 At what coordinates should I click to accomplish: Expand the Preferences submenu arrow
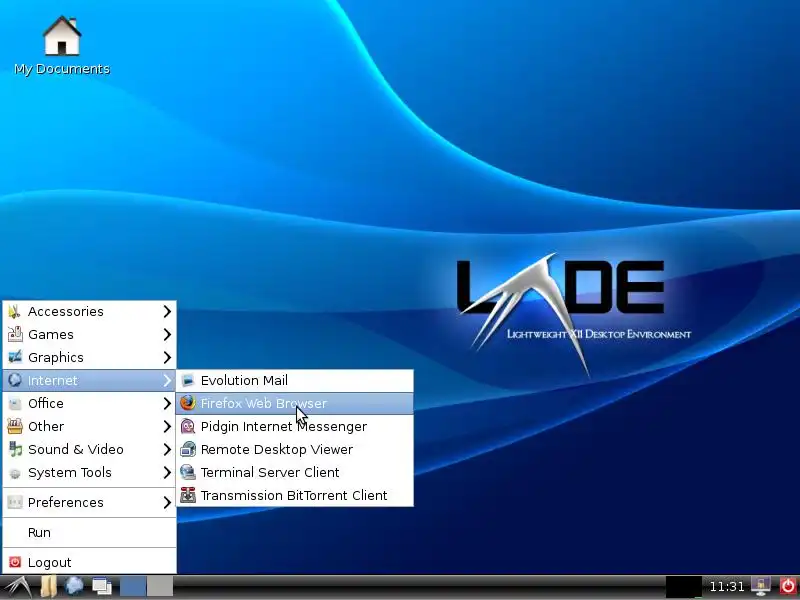pyautogui.click(x=167, y=503)
